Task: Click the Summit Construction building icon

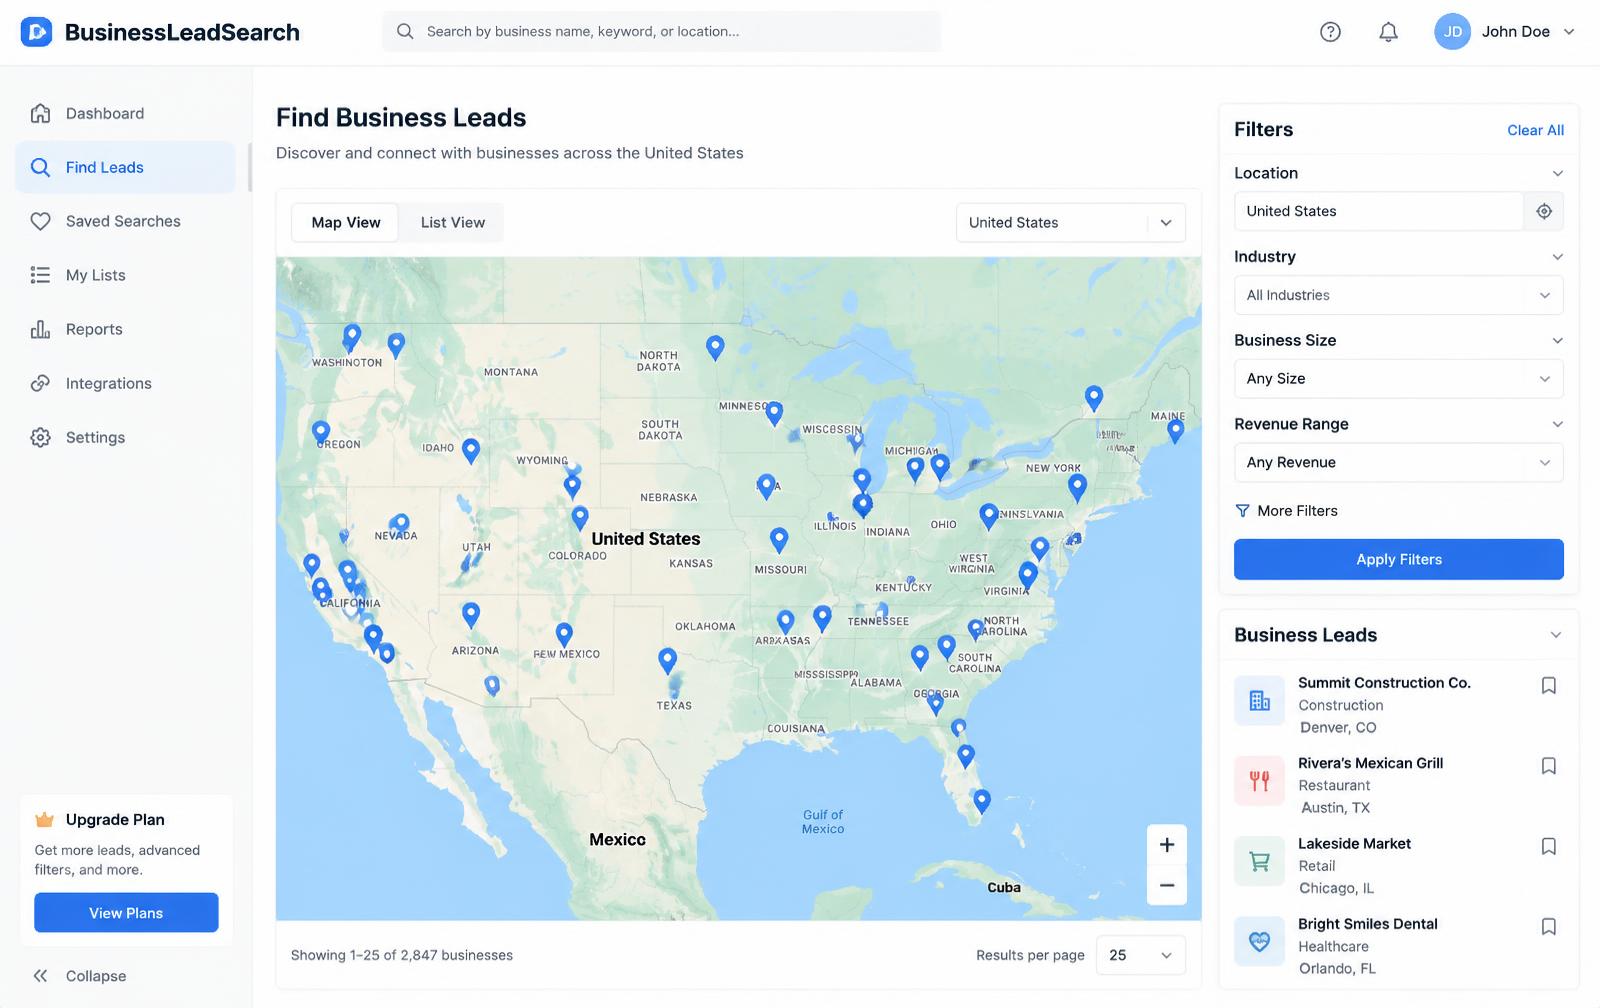Action: pos(1259,701)
